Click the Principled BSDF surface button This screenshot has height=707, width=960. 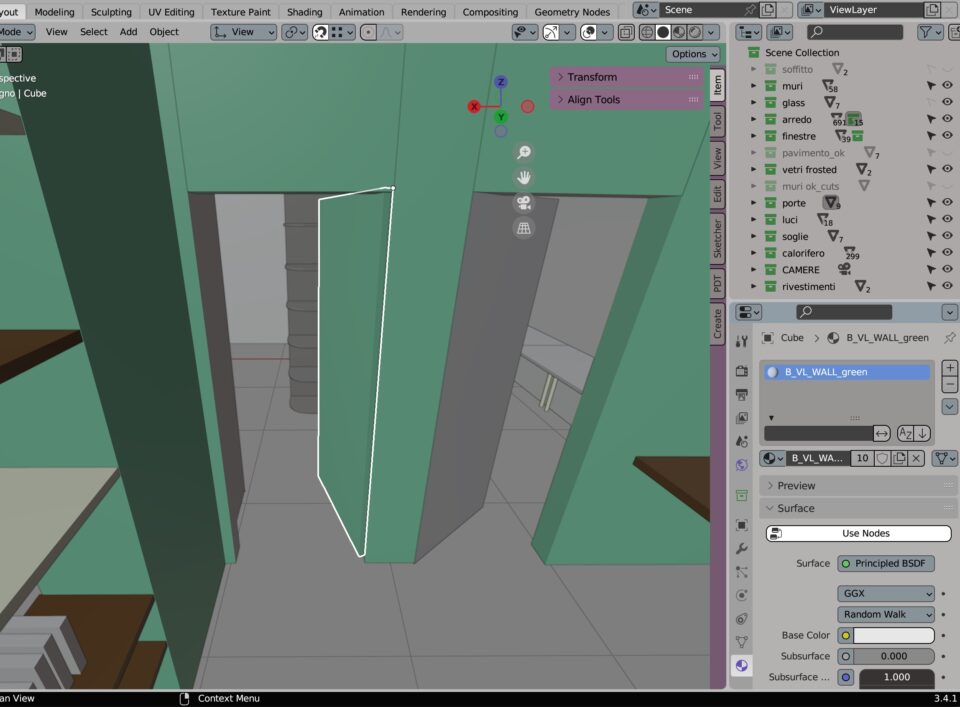click(886, 563)
